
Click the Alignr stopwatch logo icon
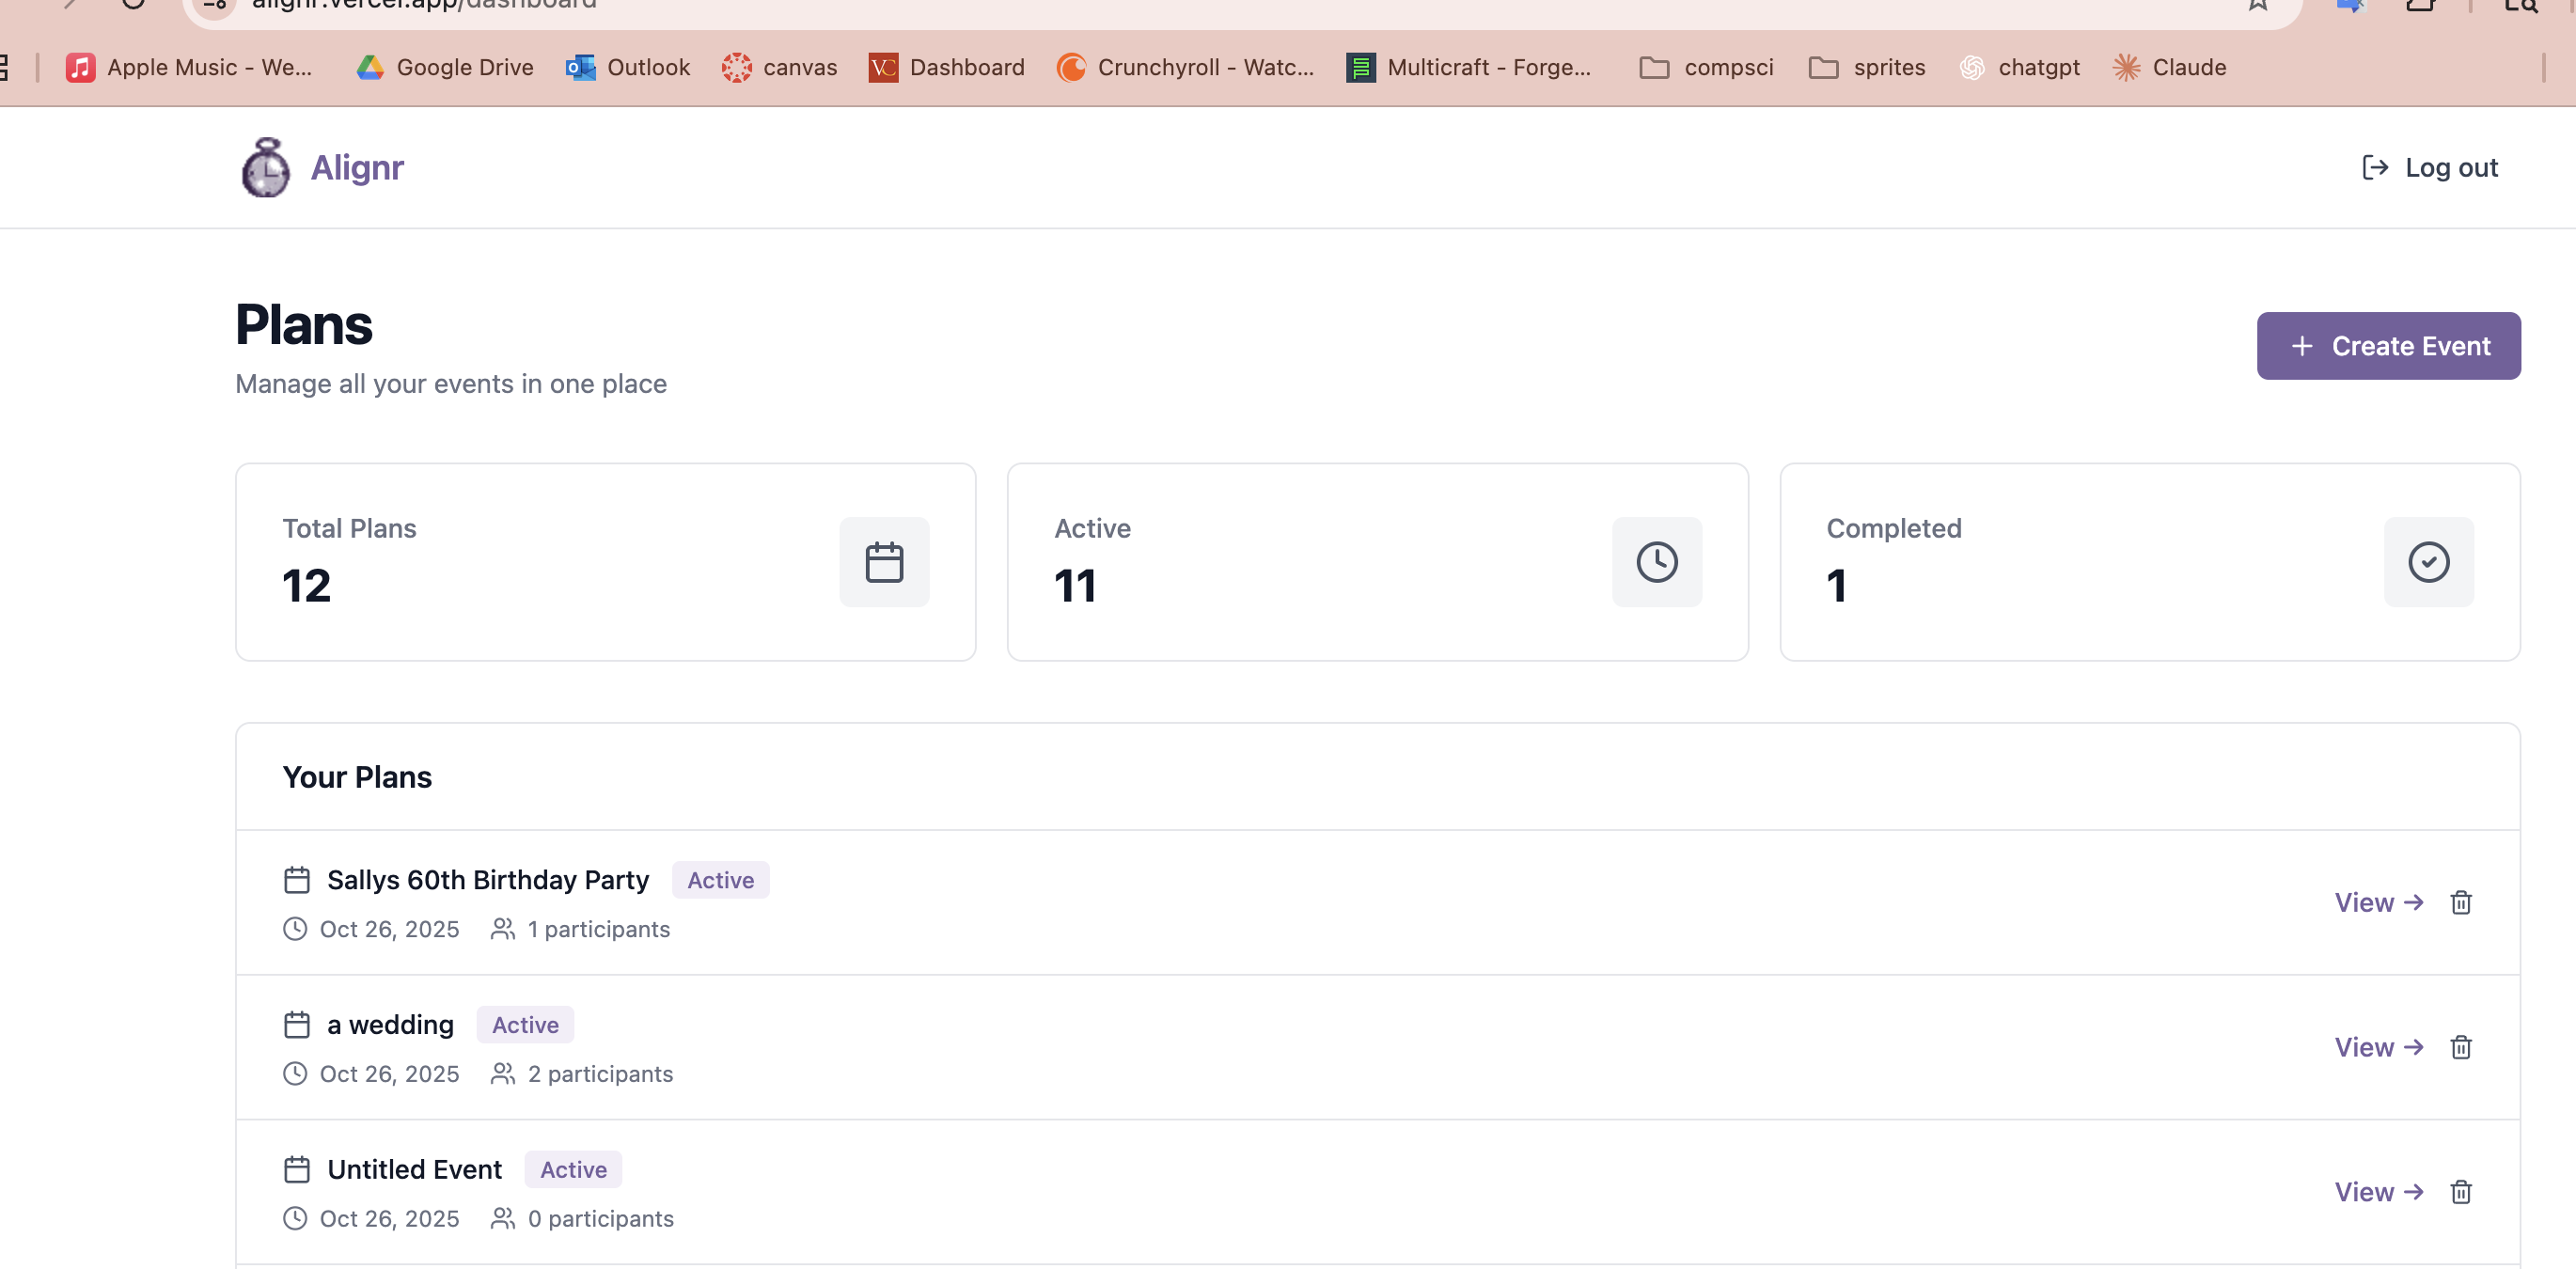pos(265,168)
